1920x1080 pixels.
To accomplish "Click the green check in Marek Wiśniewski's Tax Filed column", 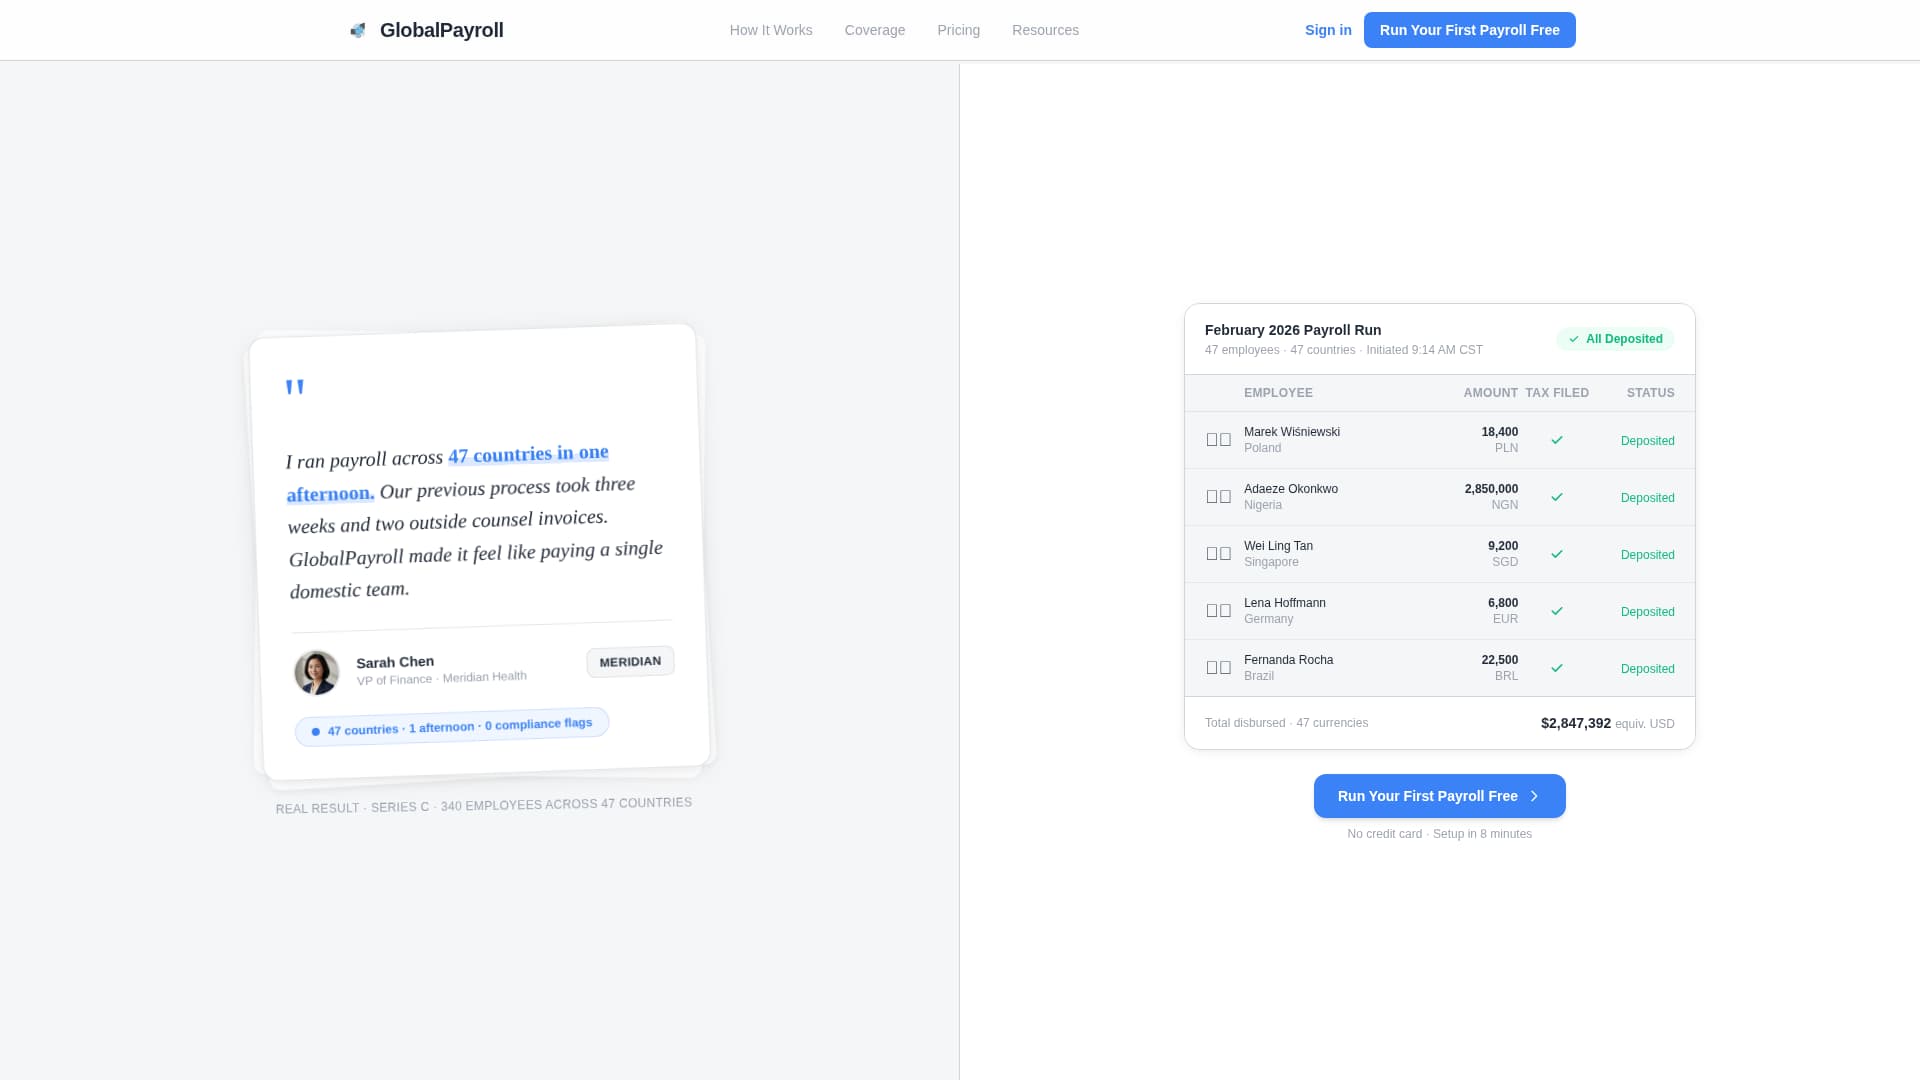I will (1556, 440).
